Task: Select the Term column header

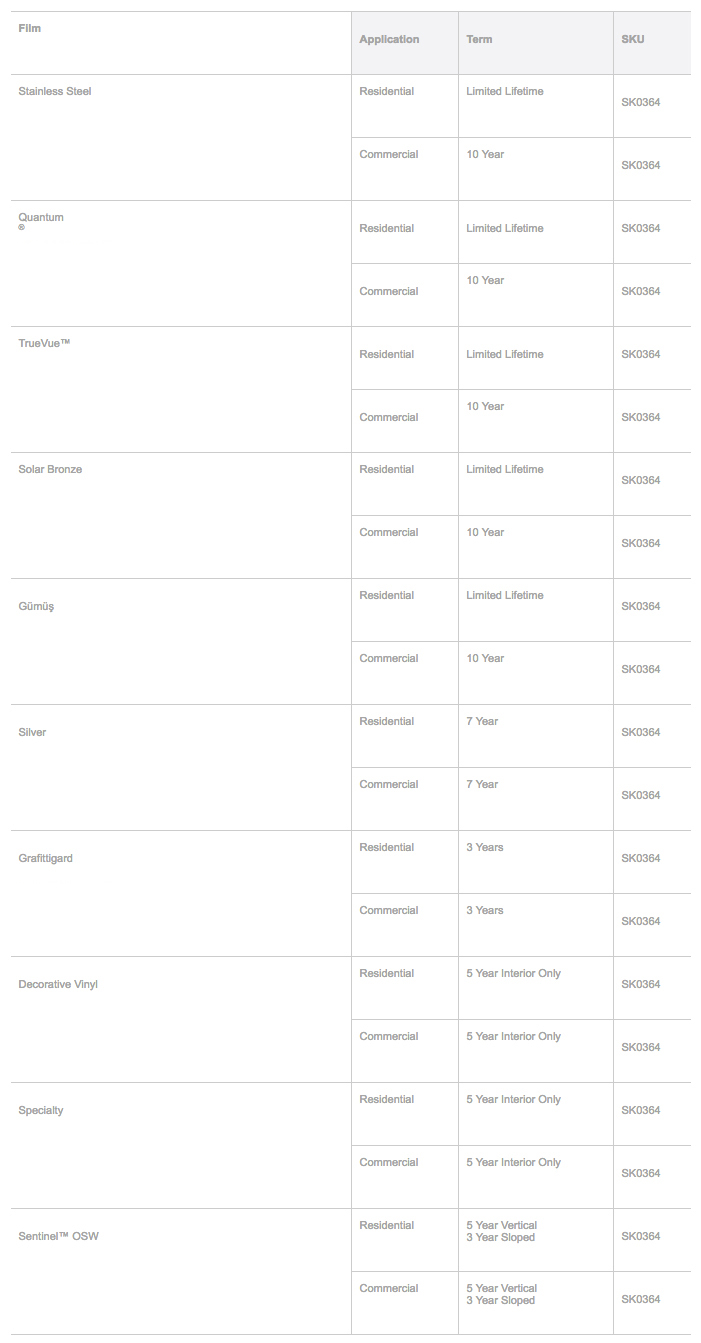Action: (479, 39)
